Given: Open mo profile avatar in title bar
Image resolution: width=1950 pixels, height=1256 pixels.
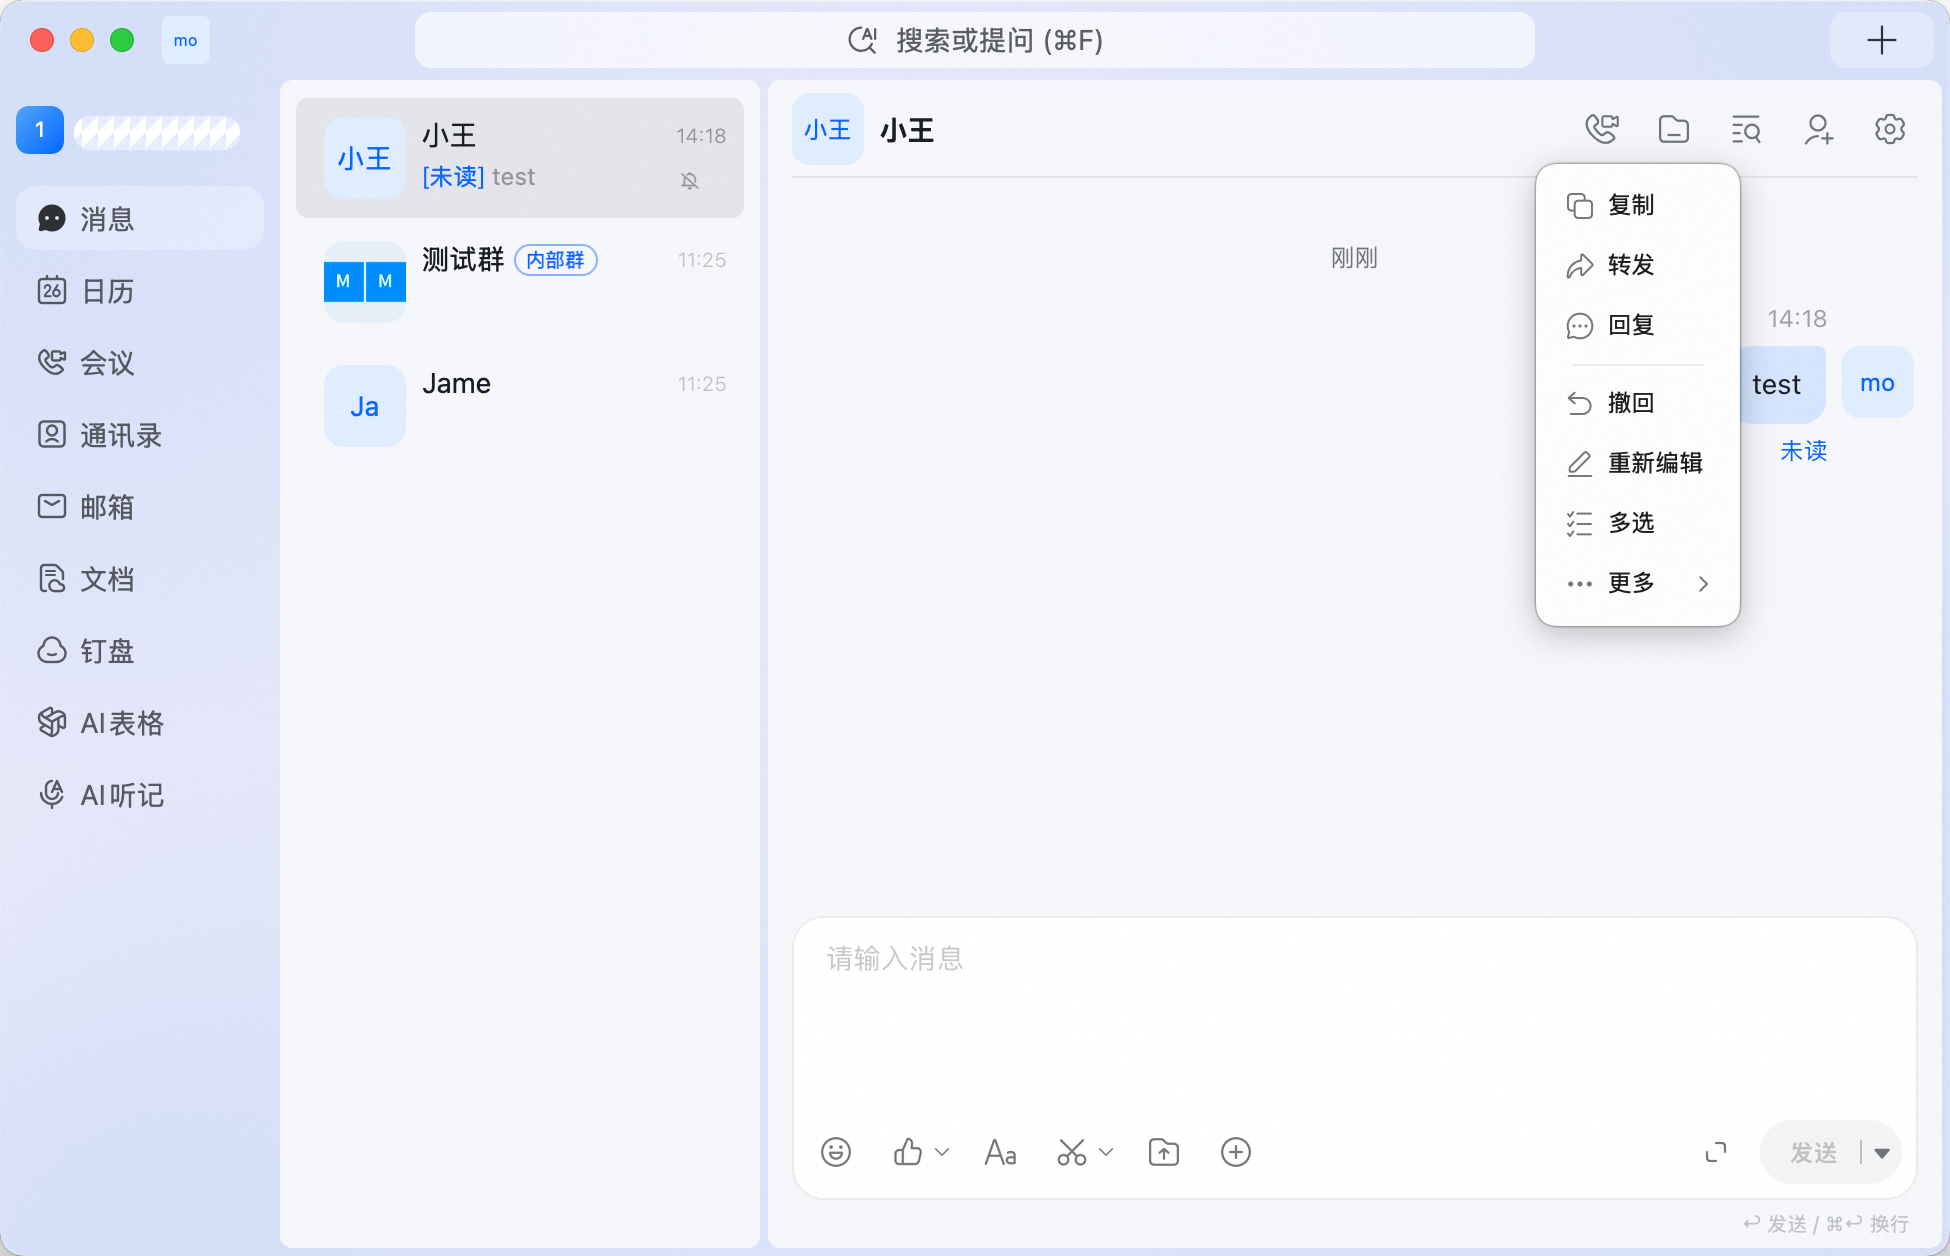Looking at the screenshot, I should (186, 40).
